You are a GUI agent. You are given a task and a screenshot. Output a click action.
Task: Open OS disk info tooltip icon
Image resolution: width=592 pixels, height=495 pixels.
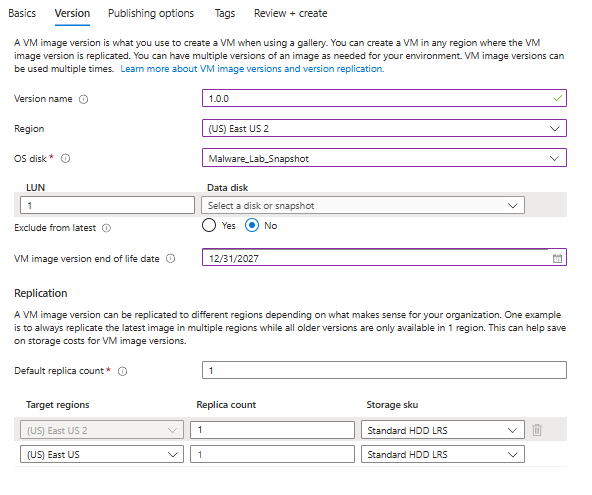click(65, 159)
